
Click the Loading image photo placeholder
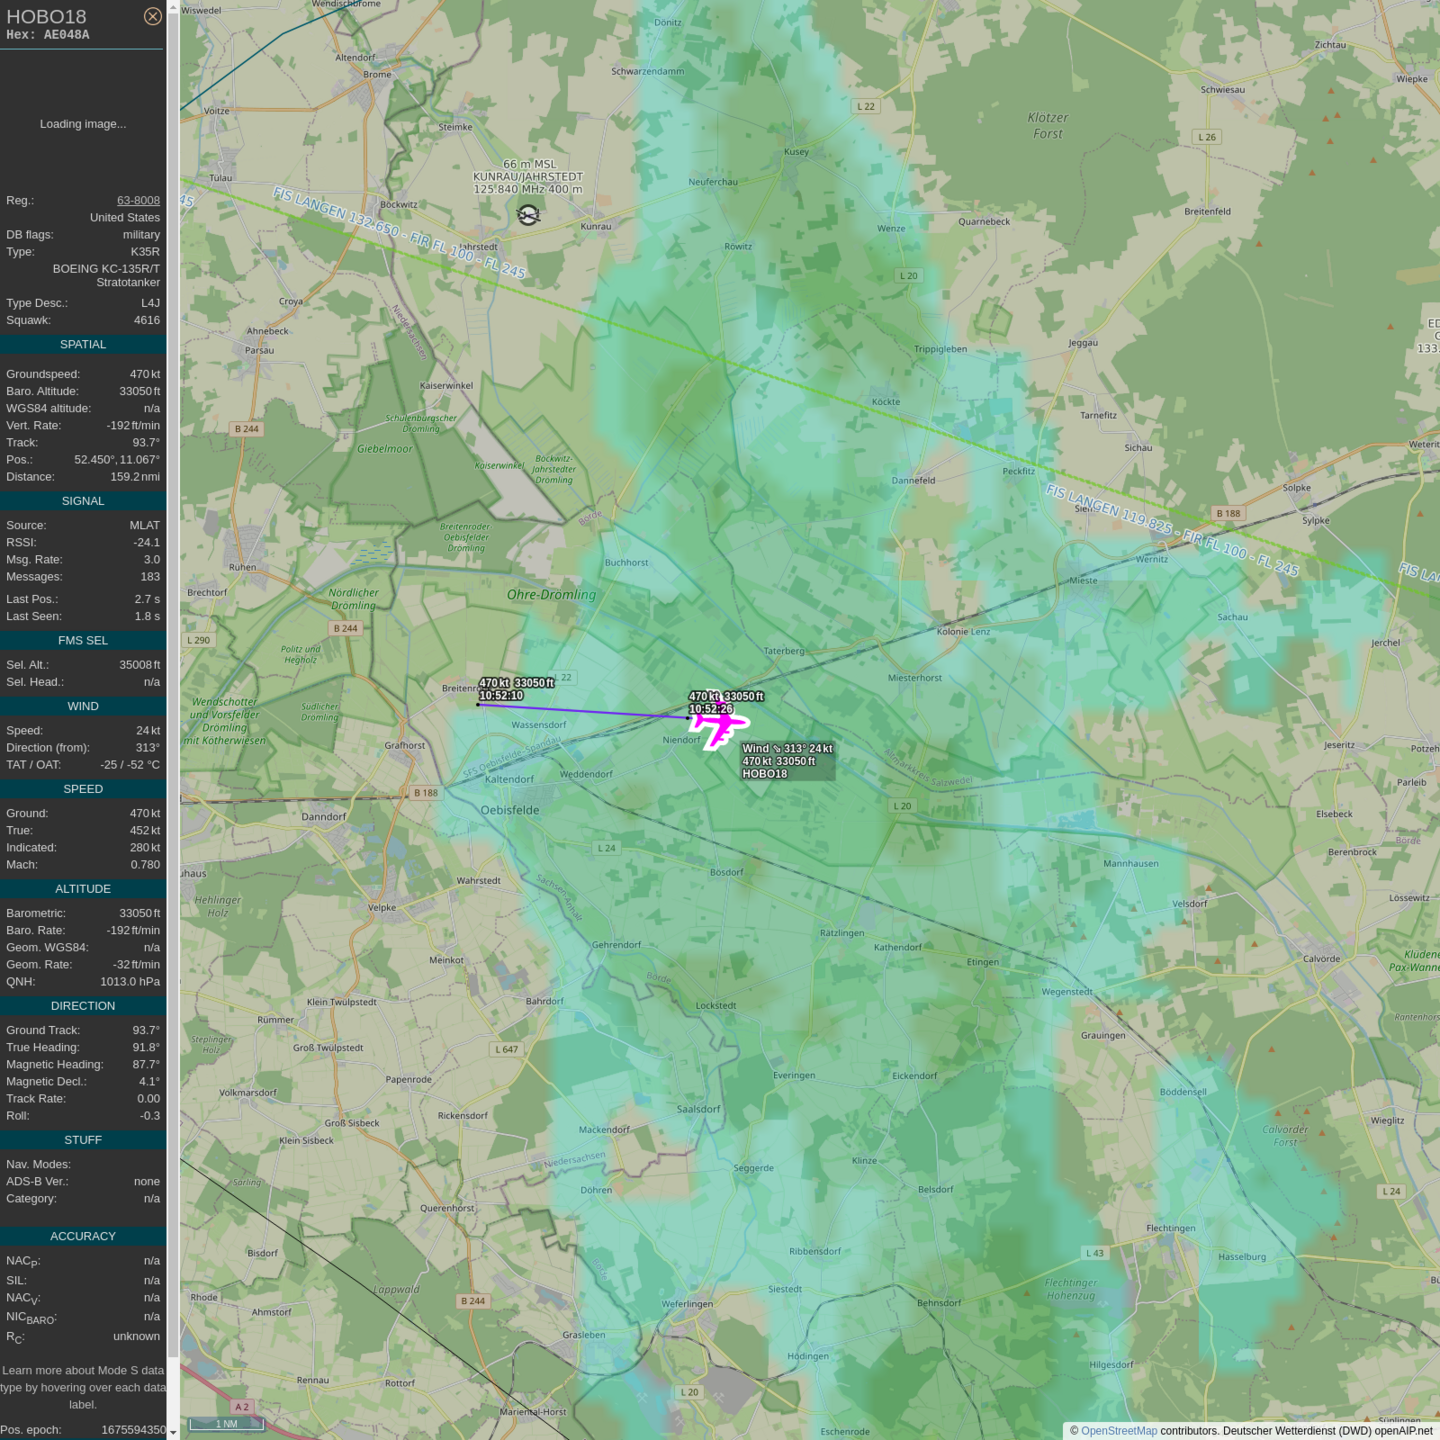[x=83, y=124]
